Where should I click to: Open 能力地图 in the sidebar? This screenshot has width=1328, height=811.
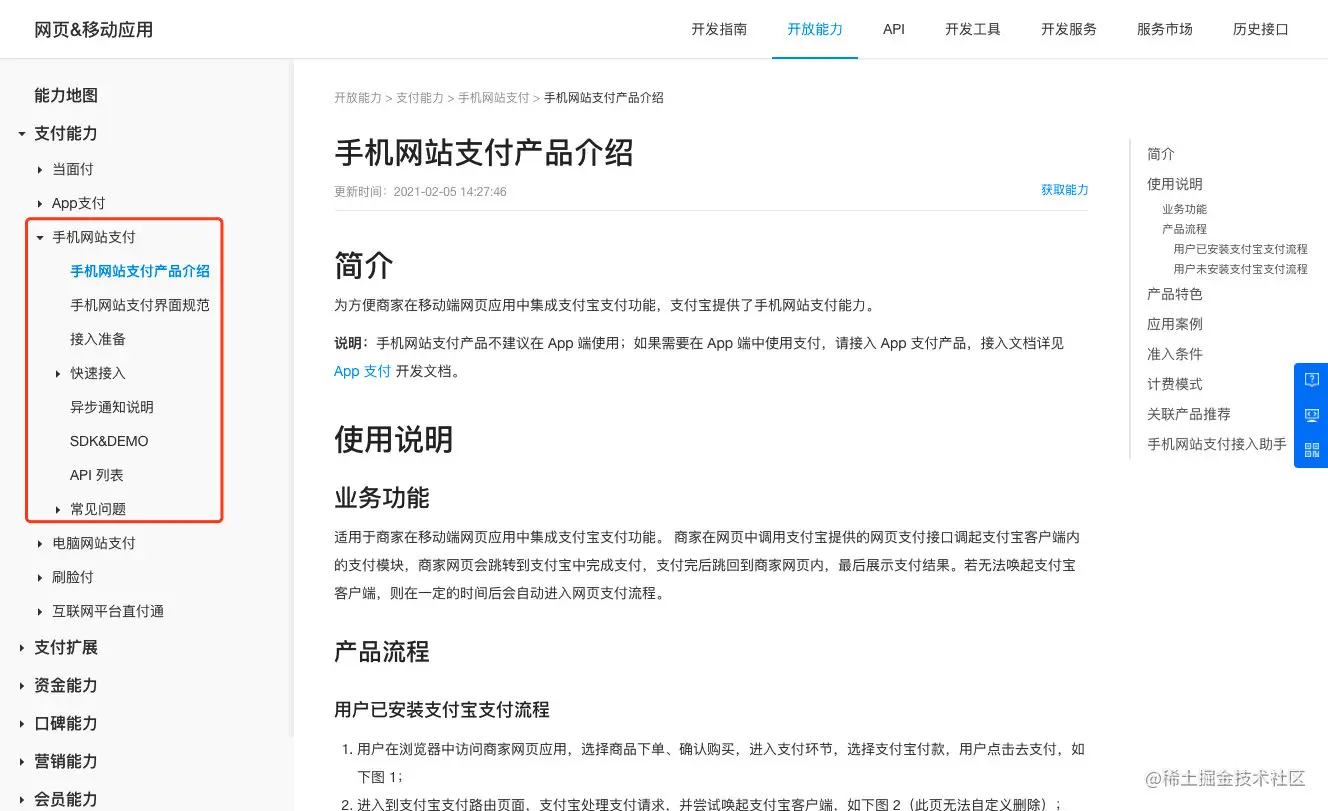coord(66,96)
